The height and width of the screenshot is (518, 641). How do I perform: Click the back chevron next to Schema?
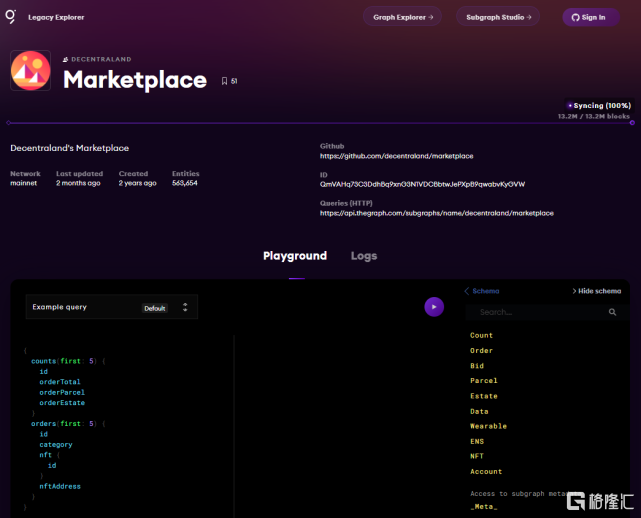466,291
